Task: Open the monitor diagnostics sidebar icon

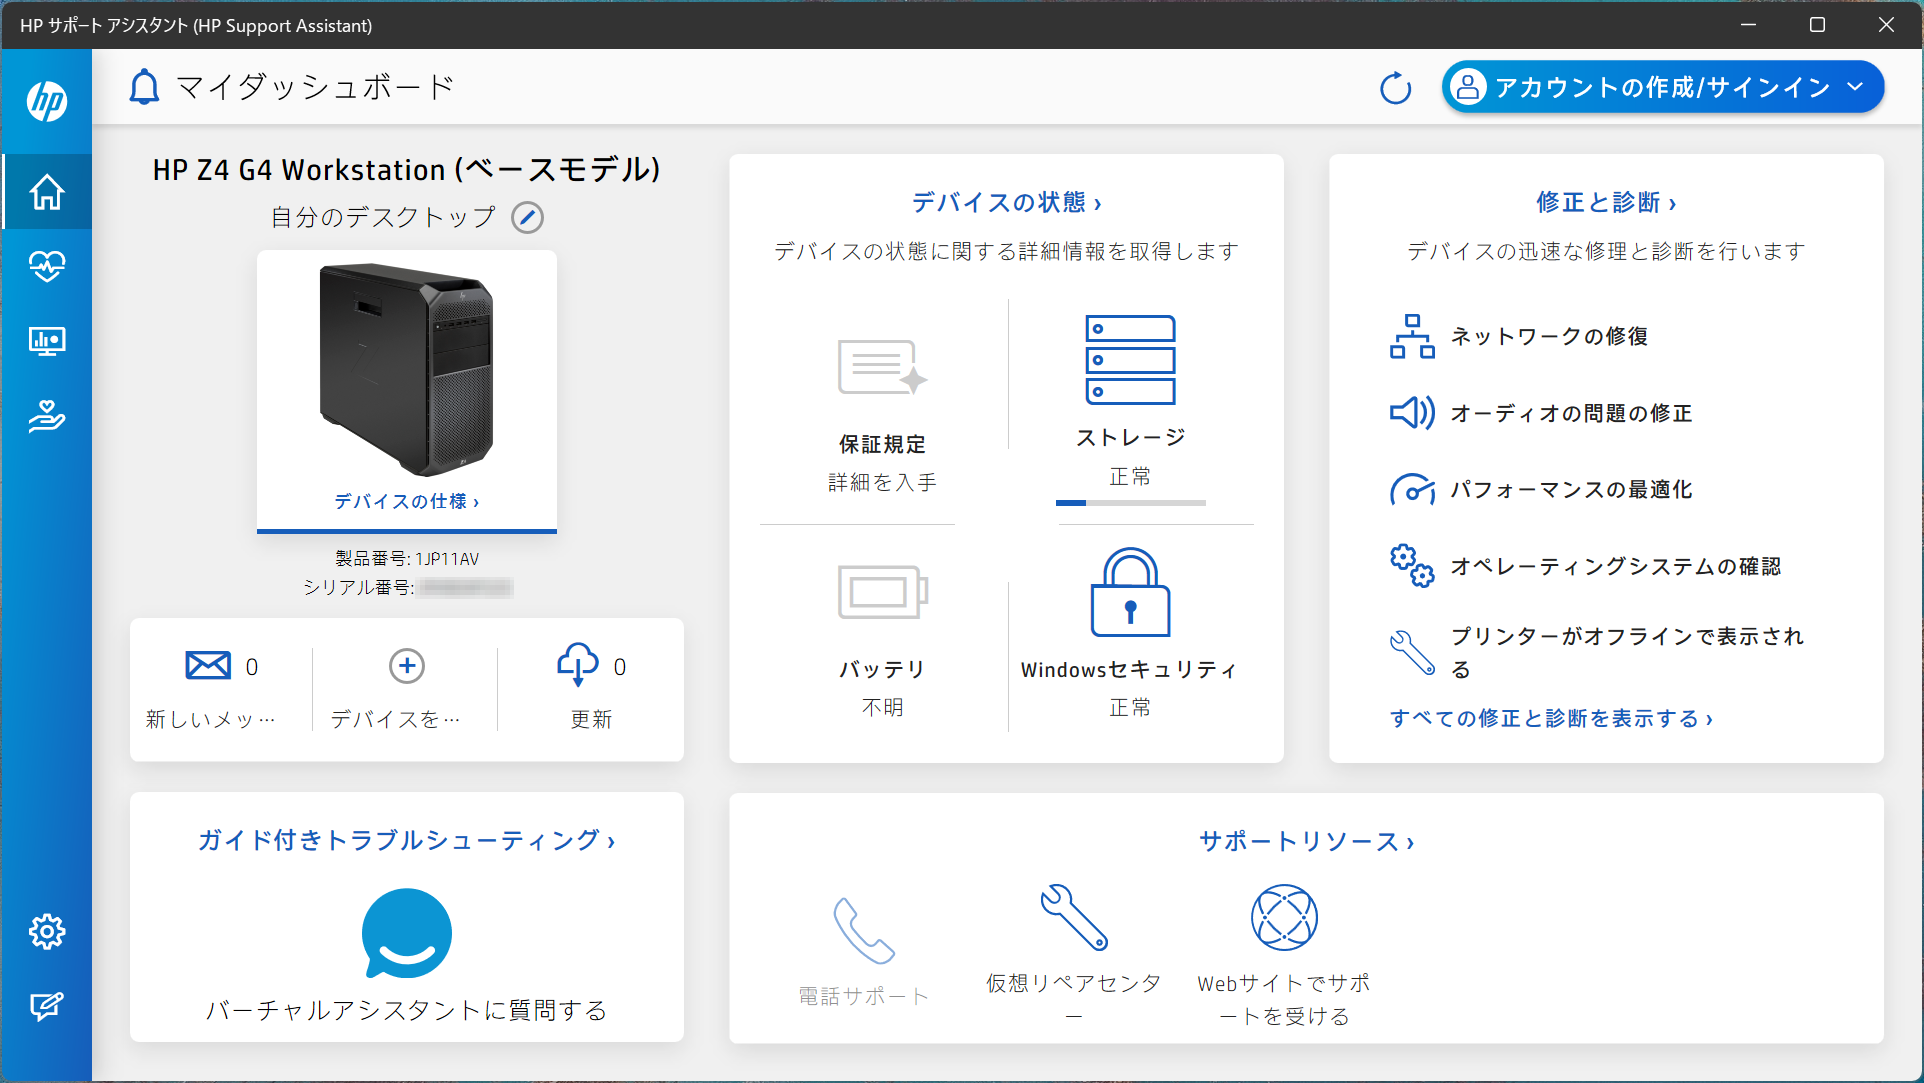Action: (x=47, y=341)
